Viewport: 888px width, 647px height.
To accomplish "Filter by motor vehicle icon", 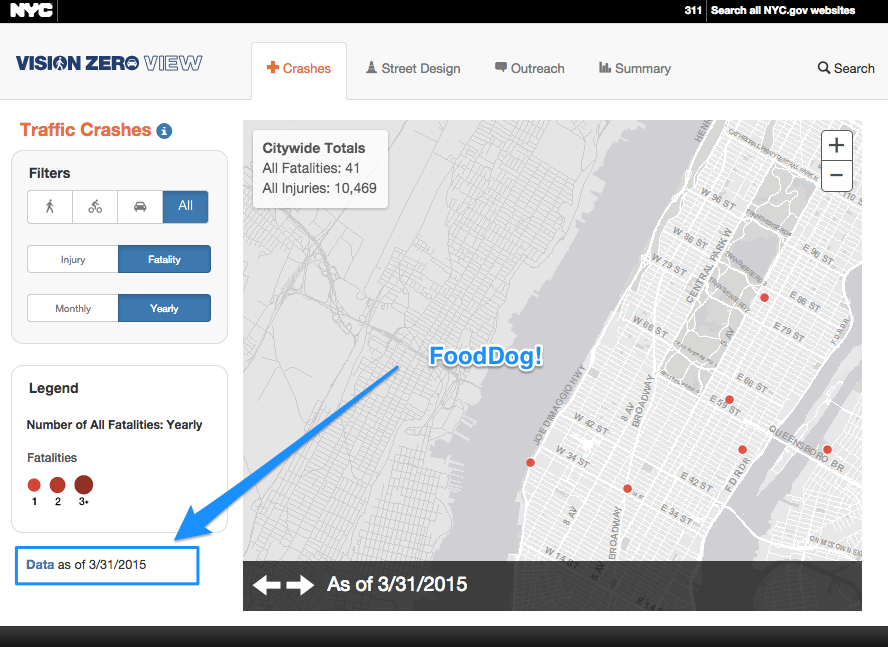I will point(140,207).
